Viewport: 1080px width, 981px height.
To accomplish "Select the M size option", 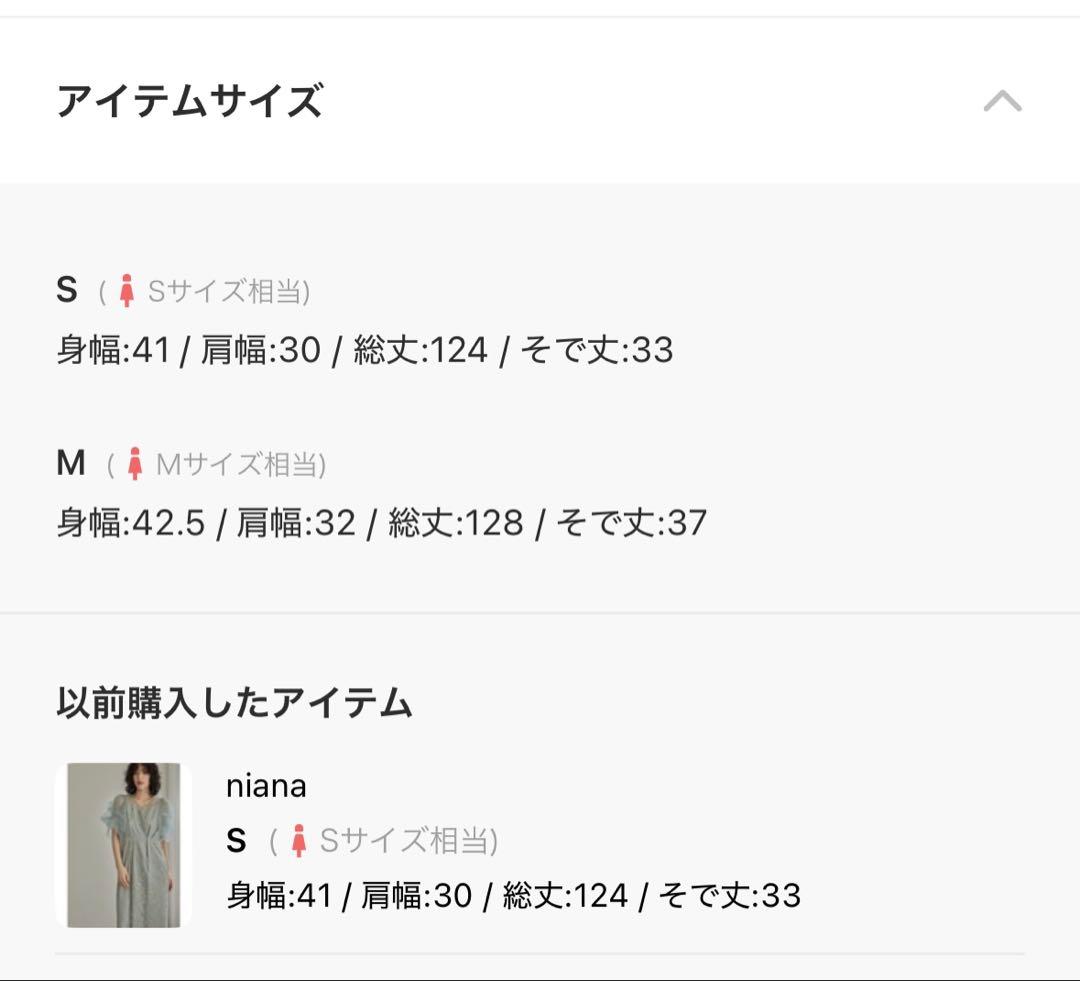I will [70, 462].
